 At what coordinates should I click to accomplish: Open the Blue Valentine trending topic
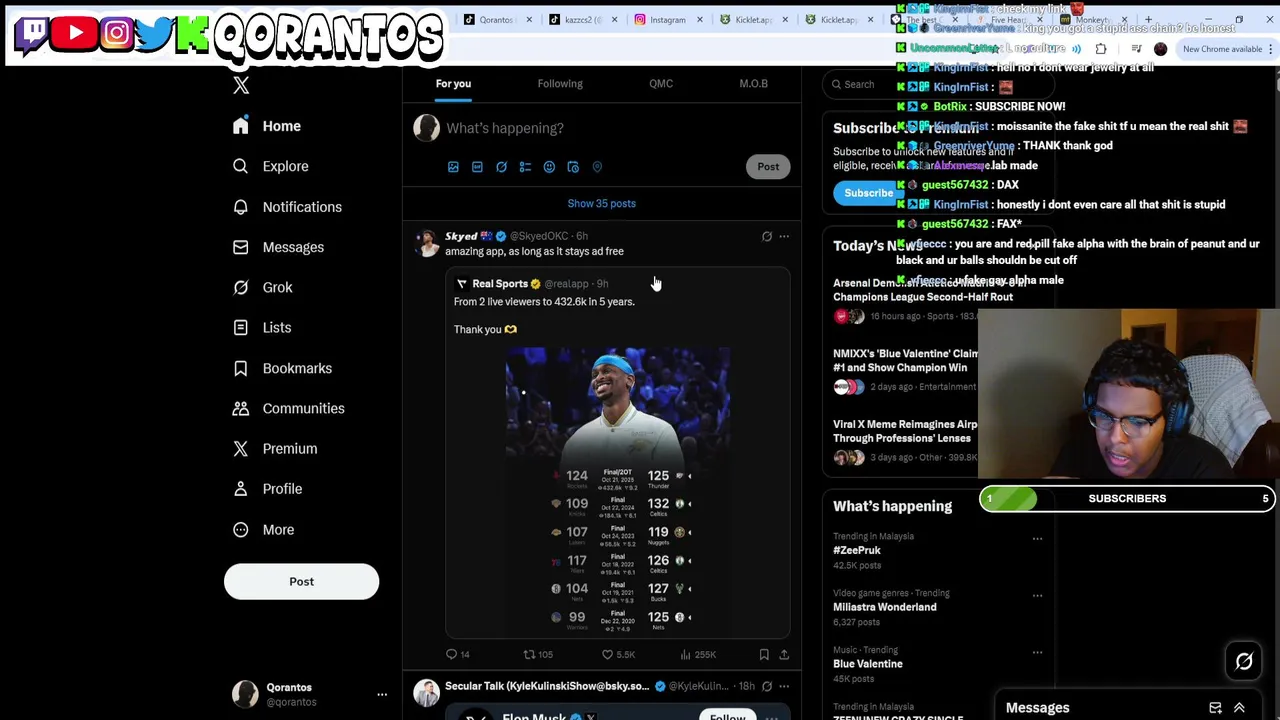[x=868, y=664]
